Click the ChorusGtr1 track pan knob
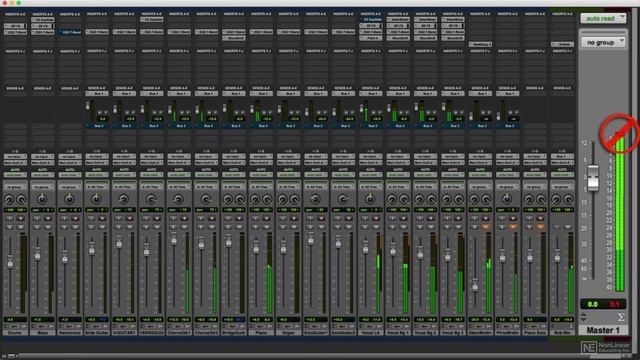The height and width of the screenshot is (360, 640). click(x=178, y=199)
